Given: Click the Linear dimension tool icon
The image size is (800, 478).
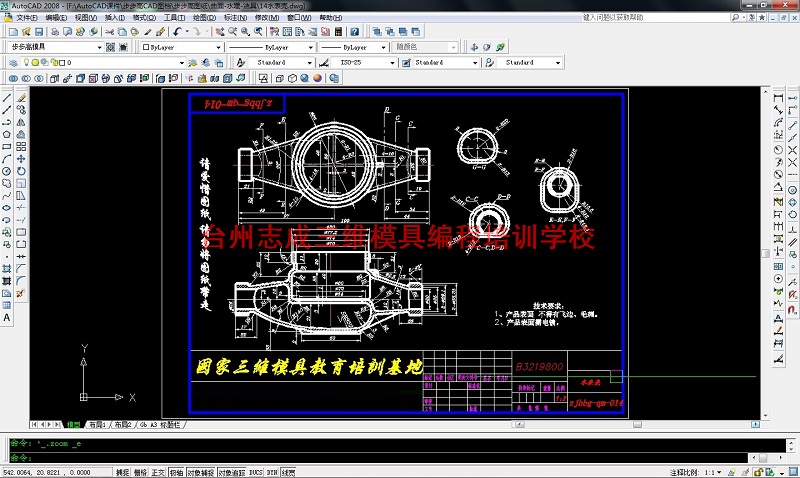Looking at the screenshot, I should click(778, 98).
